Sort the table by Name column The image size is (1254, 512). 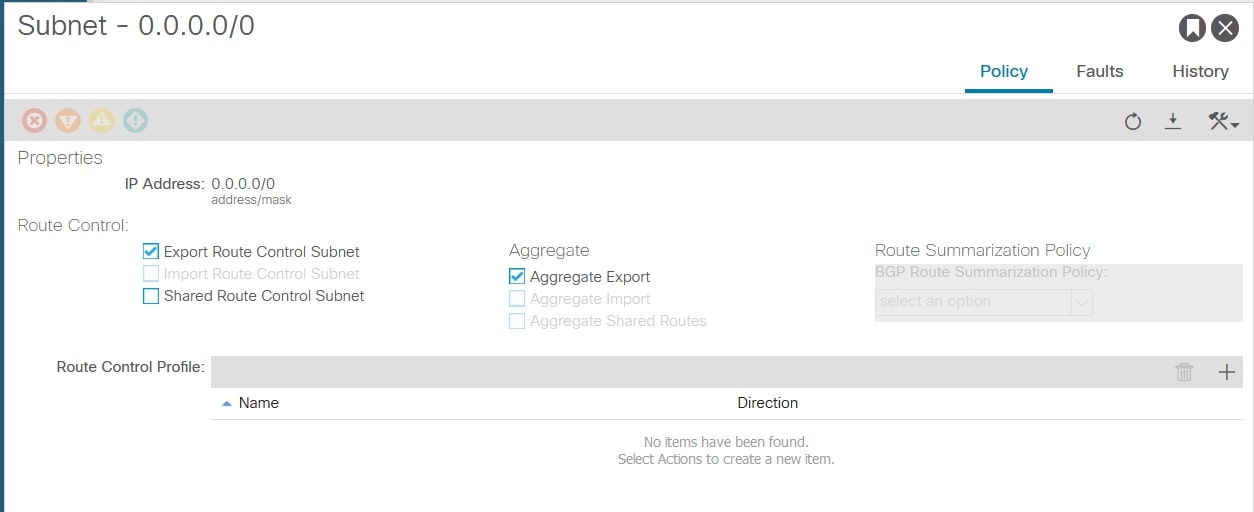tap(258, 403)
